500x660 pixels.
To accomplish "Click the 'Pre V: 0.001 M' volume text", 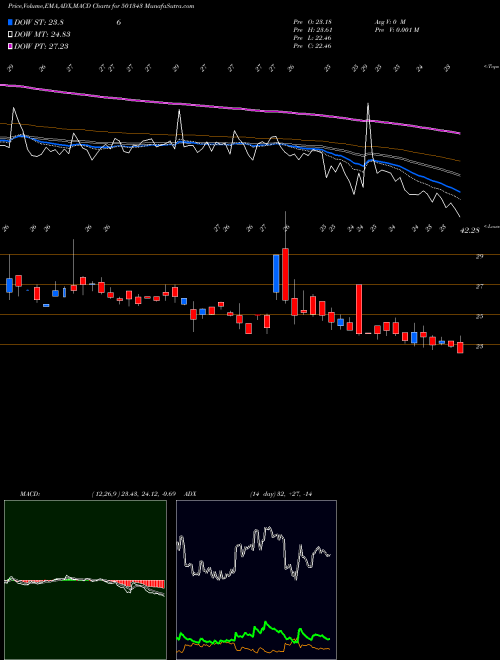I will (x=397, y=30).
